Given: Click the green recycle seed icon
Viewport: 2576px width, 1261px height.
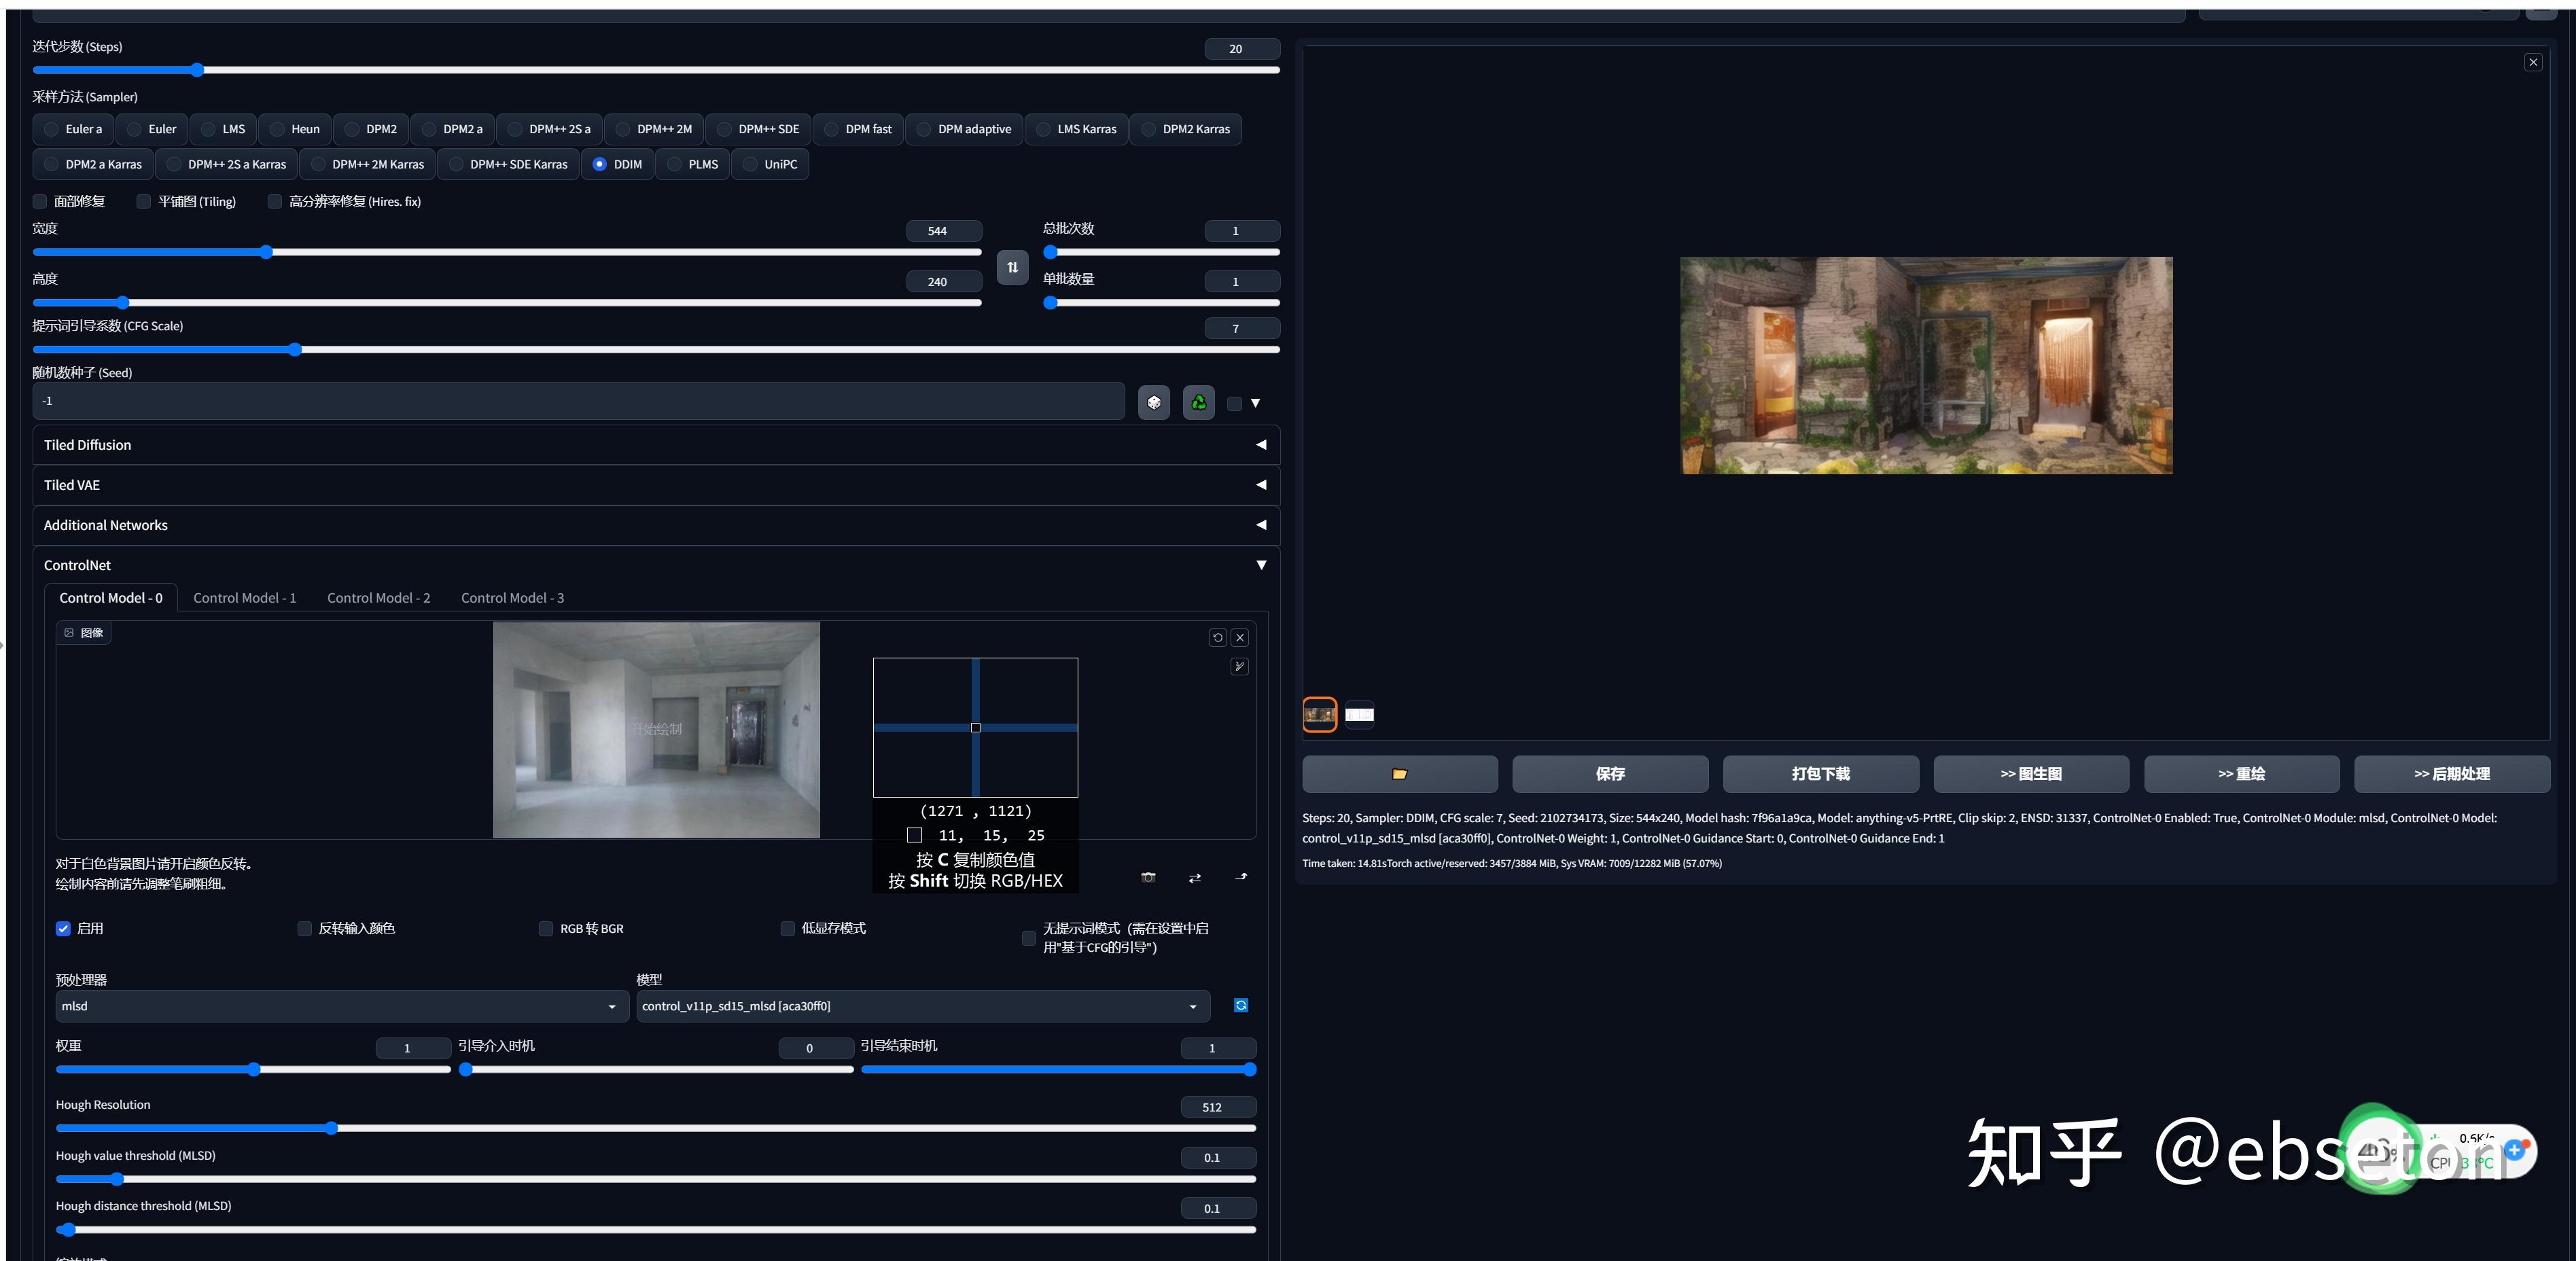Looking at the screenshot, I should (1198, 402).
